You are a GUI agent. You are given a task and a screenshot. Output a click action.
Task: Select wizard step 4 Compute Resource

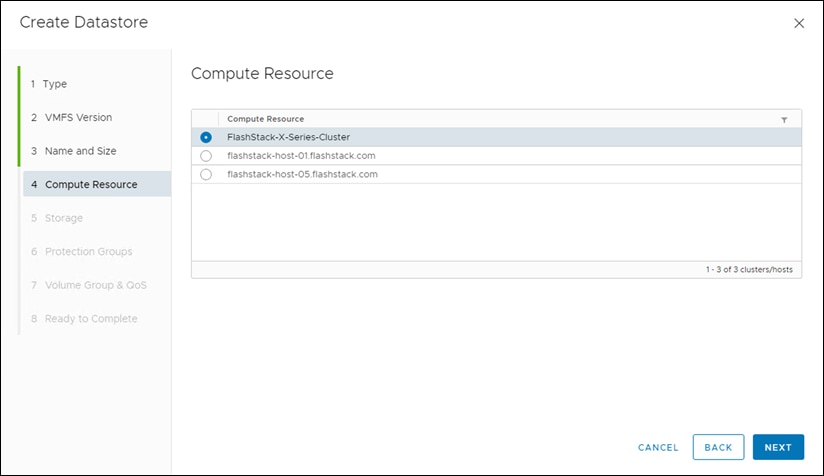[x=97, y=184]
